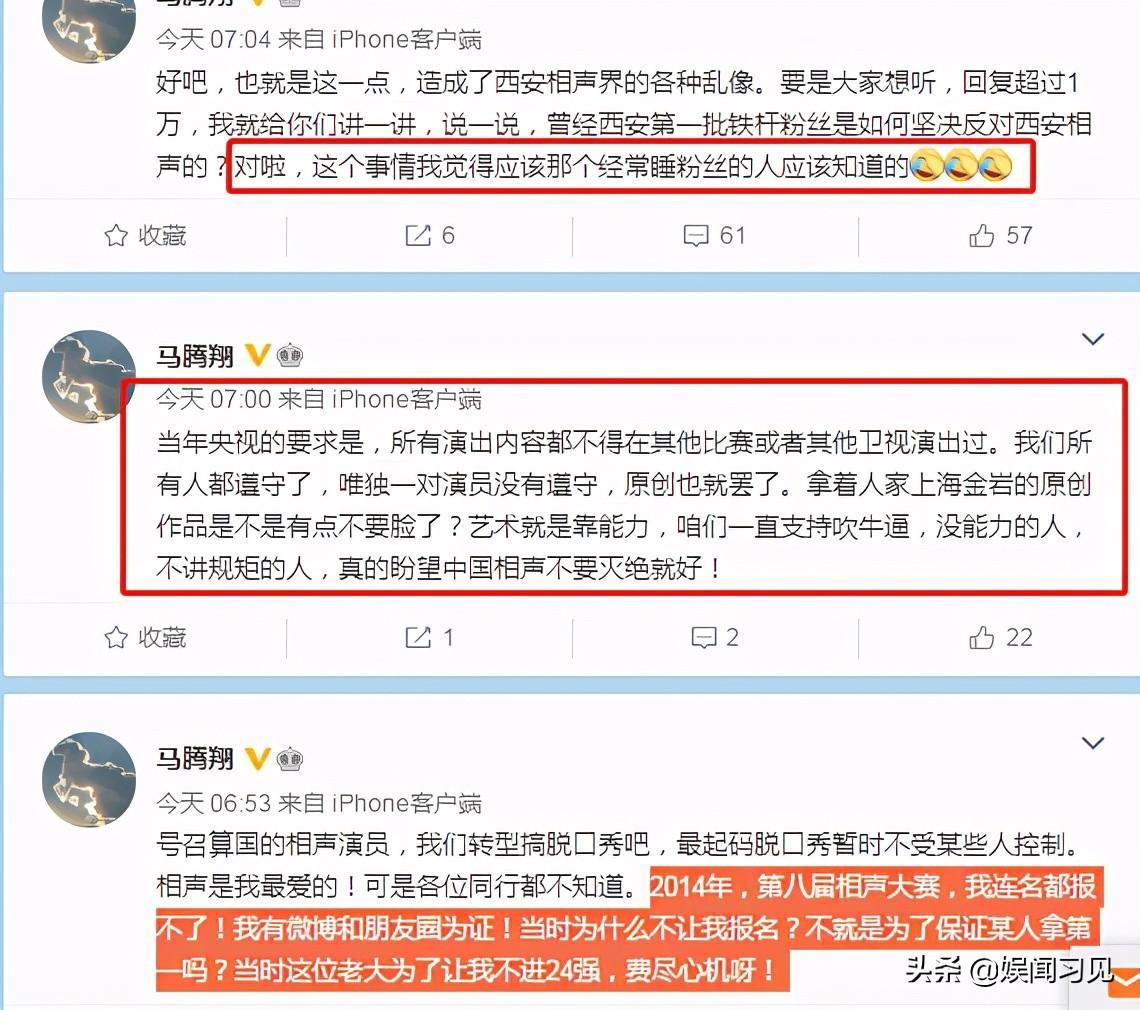This screenshot has height=1010, width=1140.
Task: Open the 2 comments on the 07:00 post
Action: click(x=715, y=638)
